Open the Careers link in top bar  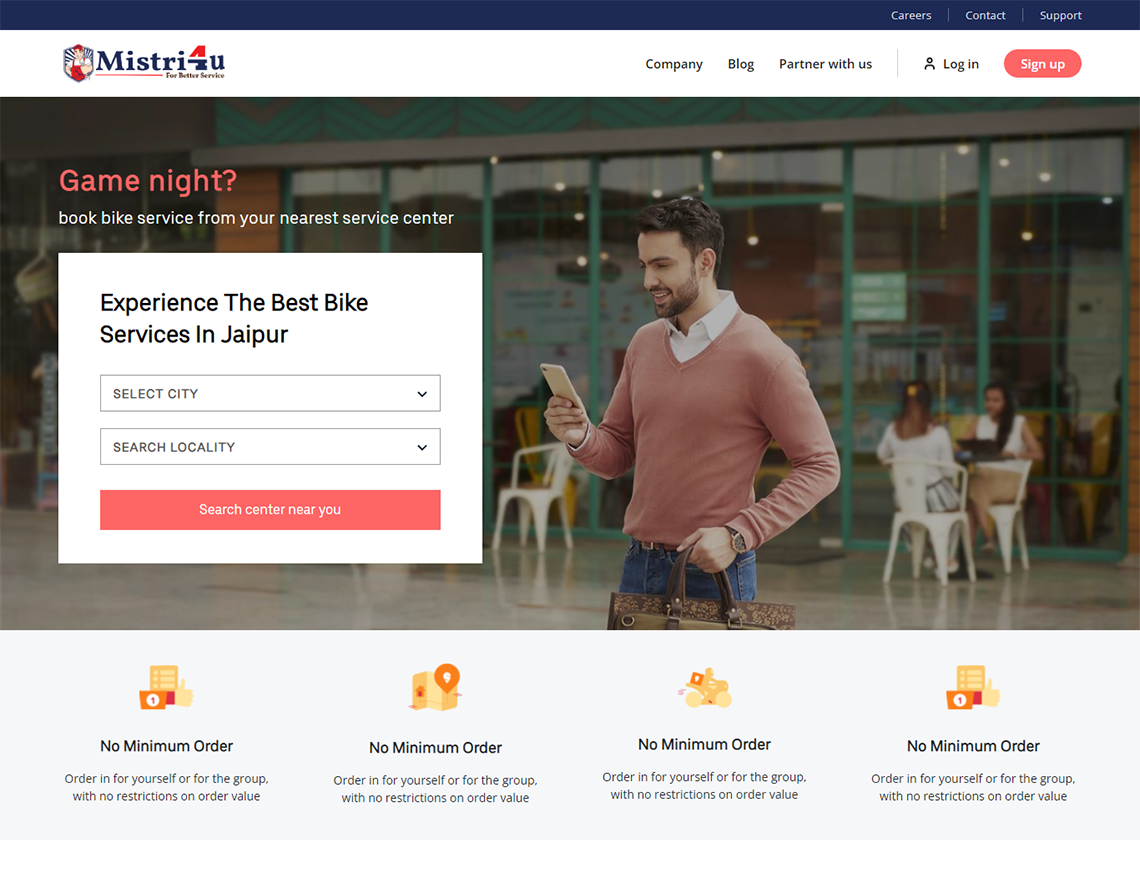(x=911, y=15)
